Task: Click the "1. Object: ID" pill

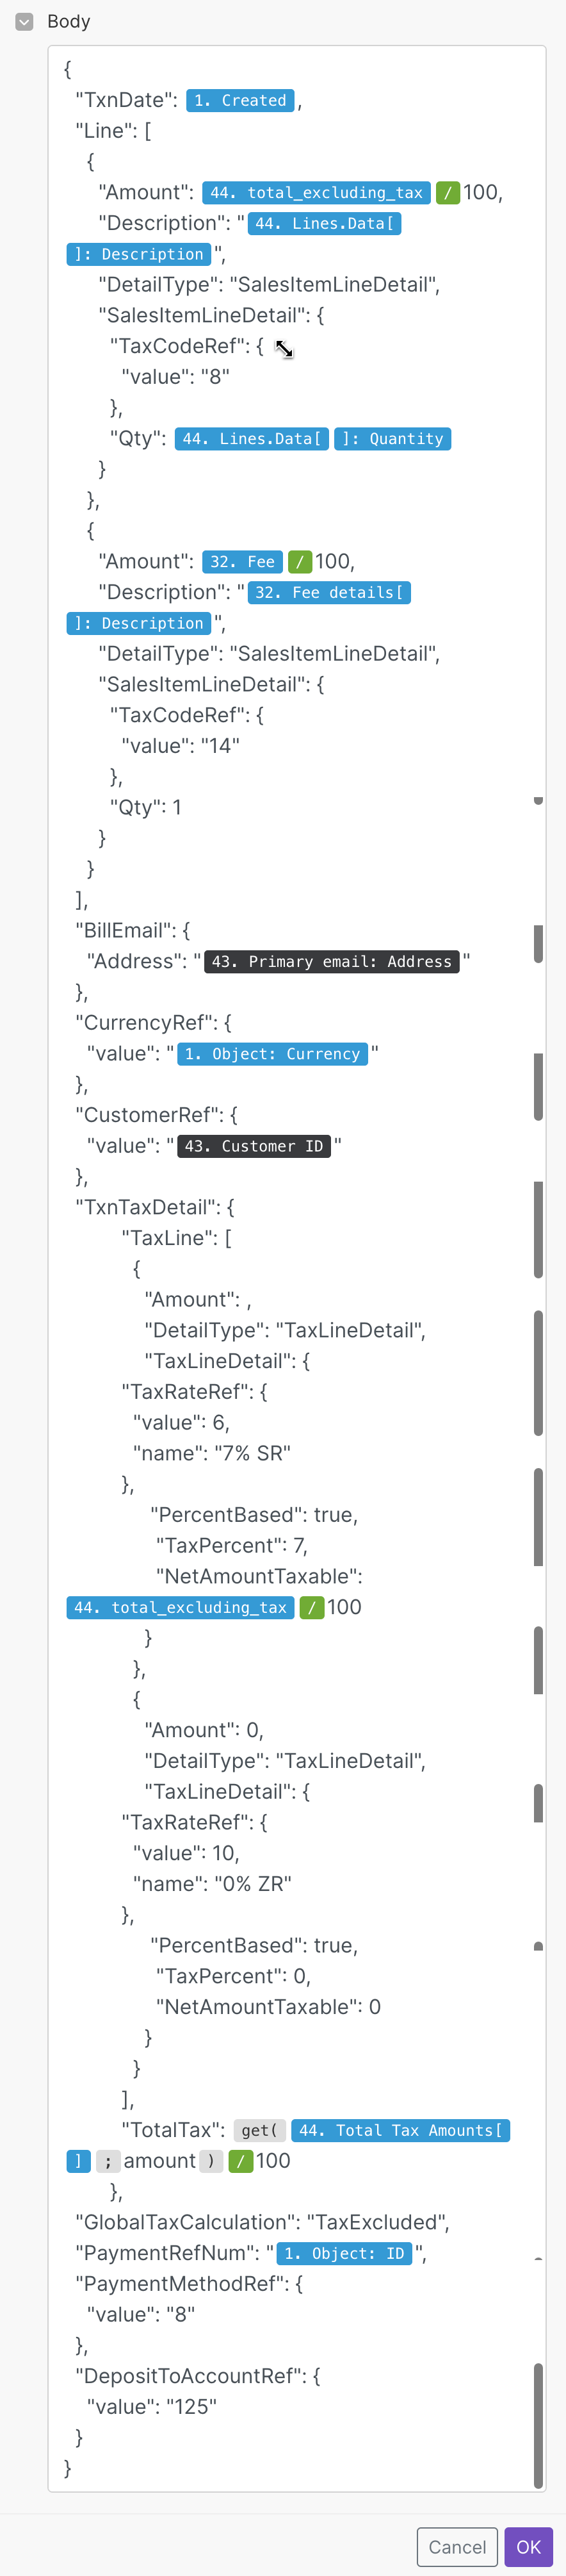Action: [x=344, y=2253]
